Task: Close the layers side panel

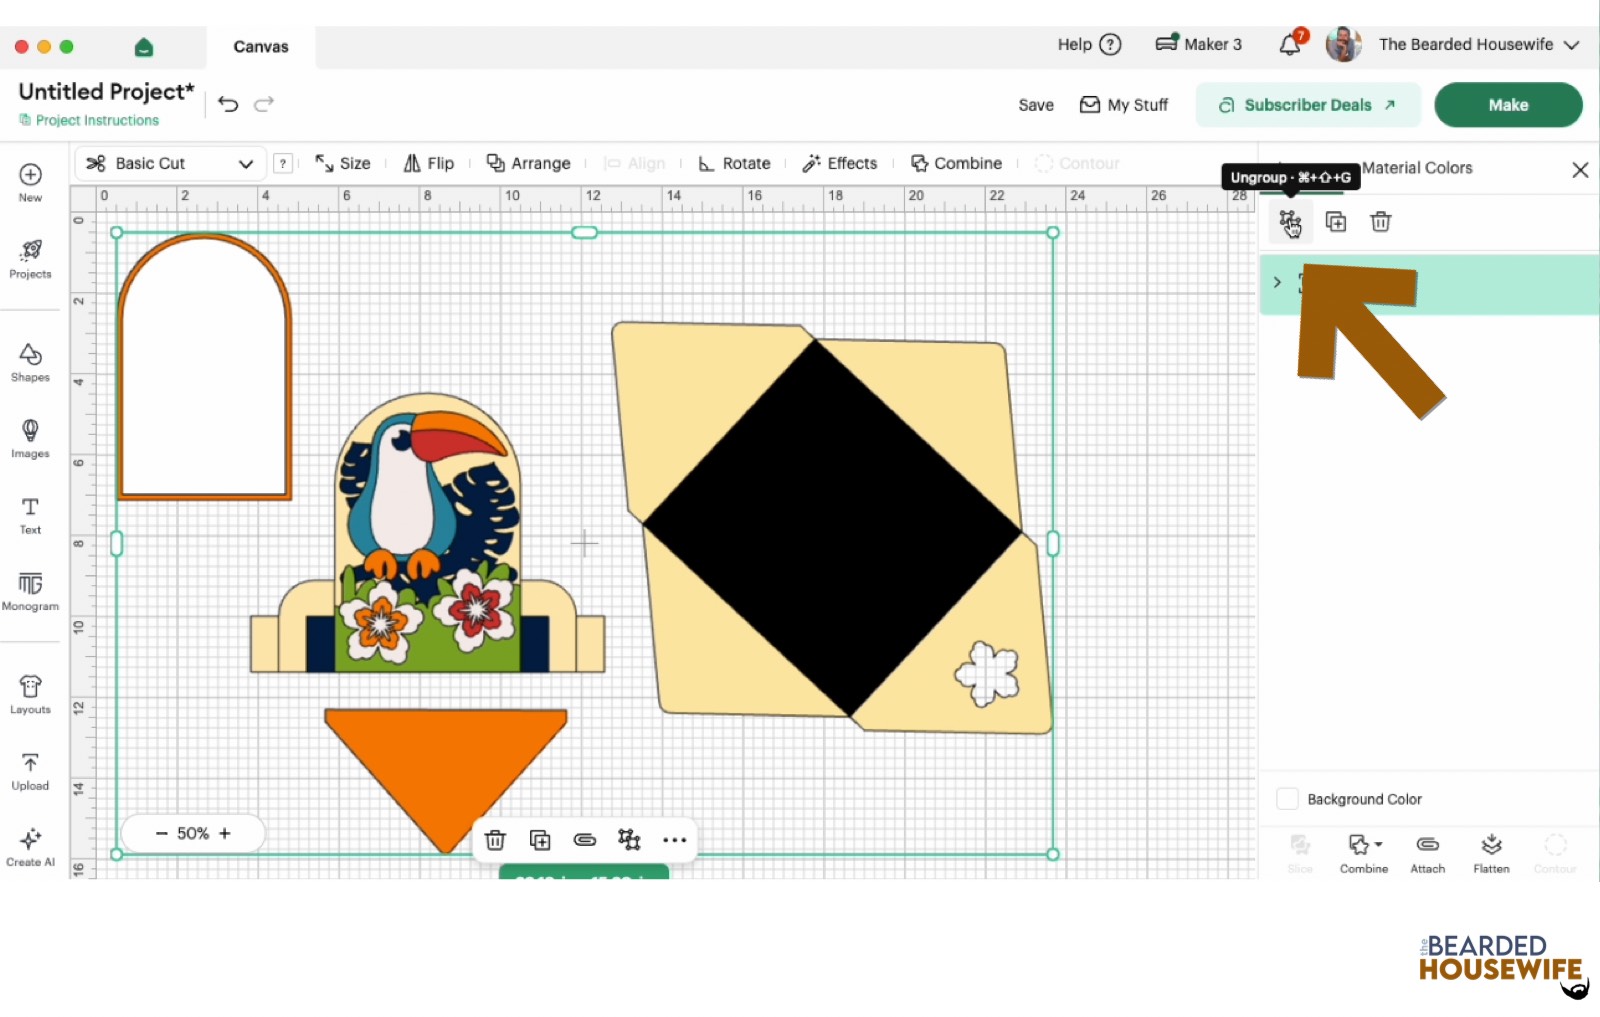Action: (x=1580, y=170)
